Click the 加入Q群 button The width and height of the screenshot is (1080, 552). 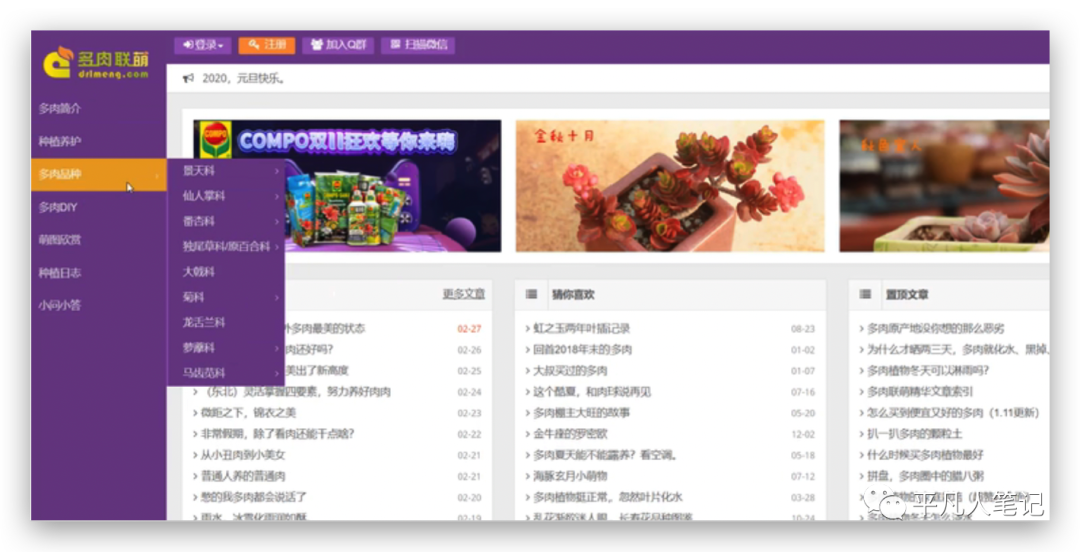point(338,45)
